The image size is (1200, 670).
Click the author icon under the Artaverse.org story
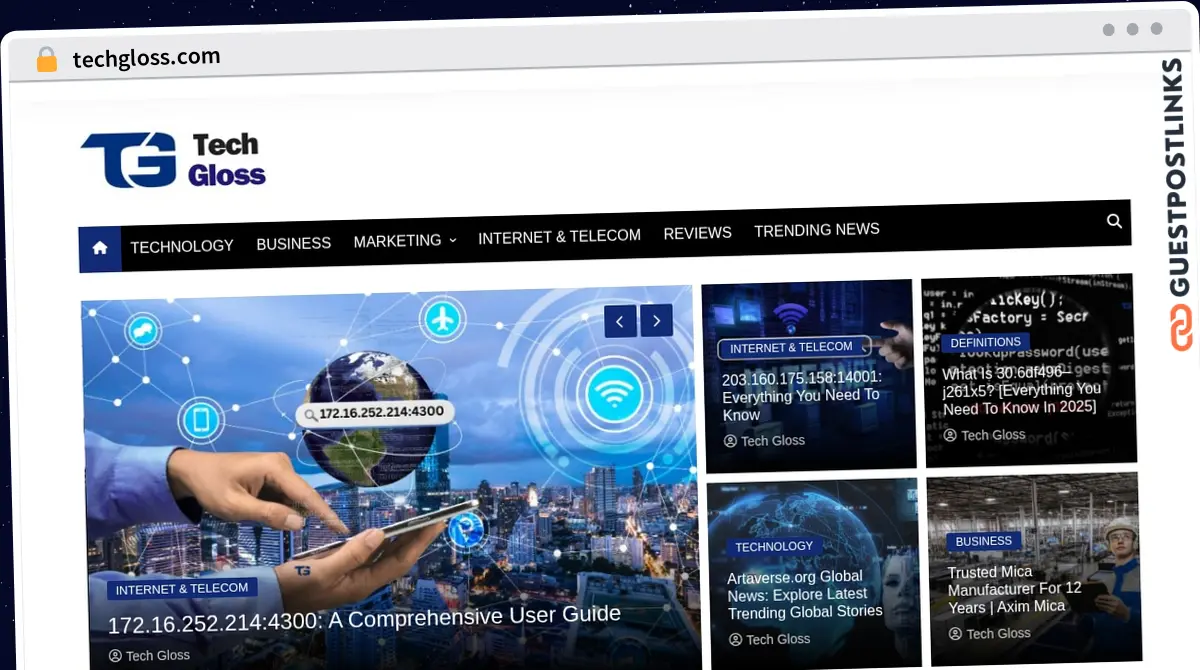tap(735, 639)
